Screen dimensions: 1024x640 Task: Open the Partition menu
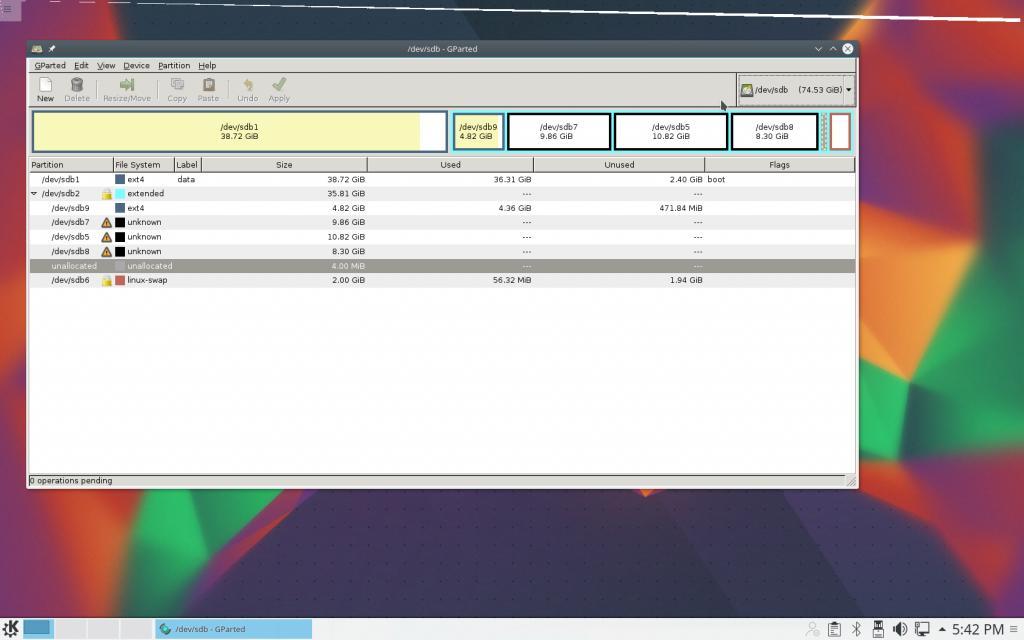(x=173, y=65)
